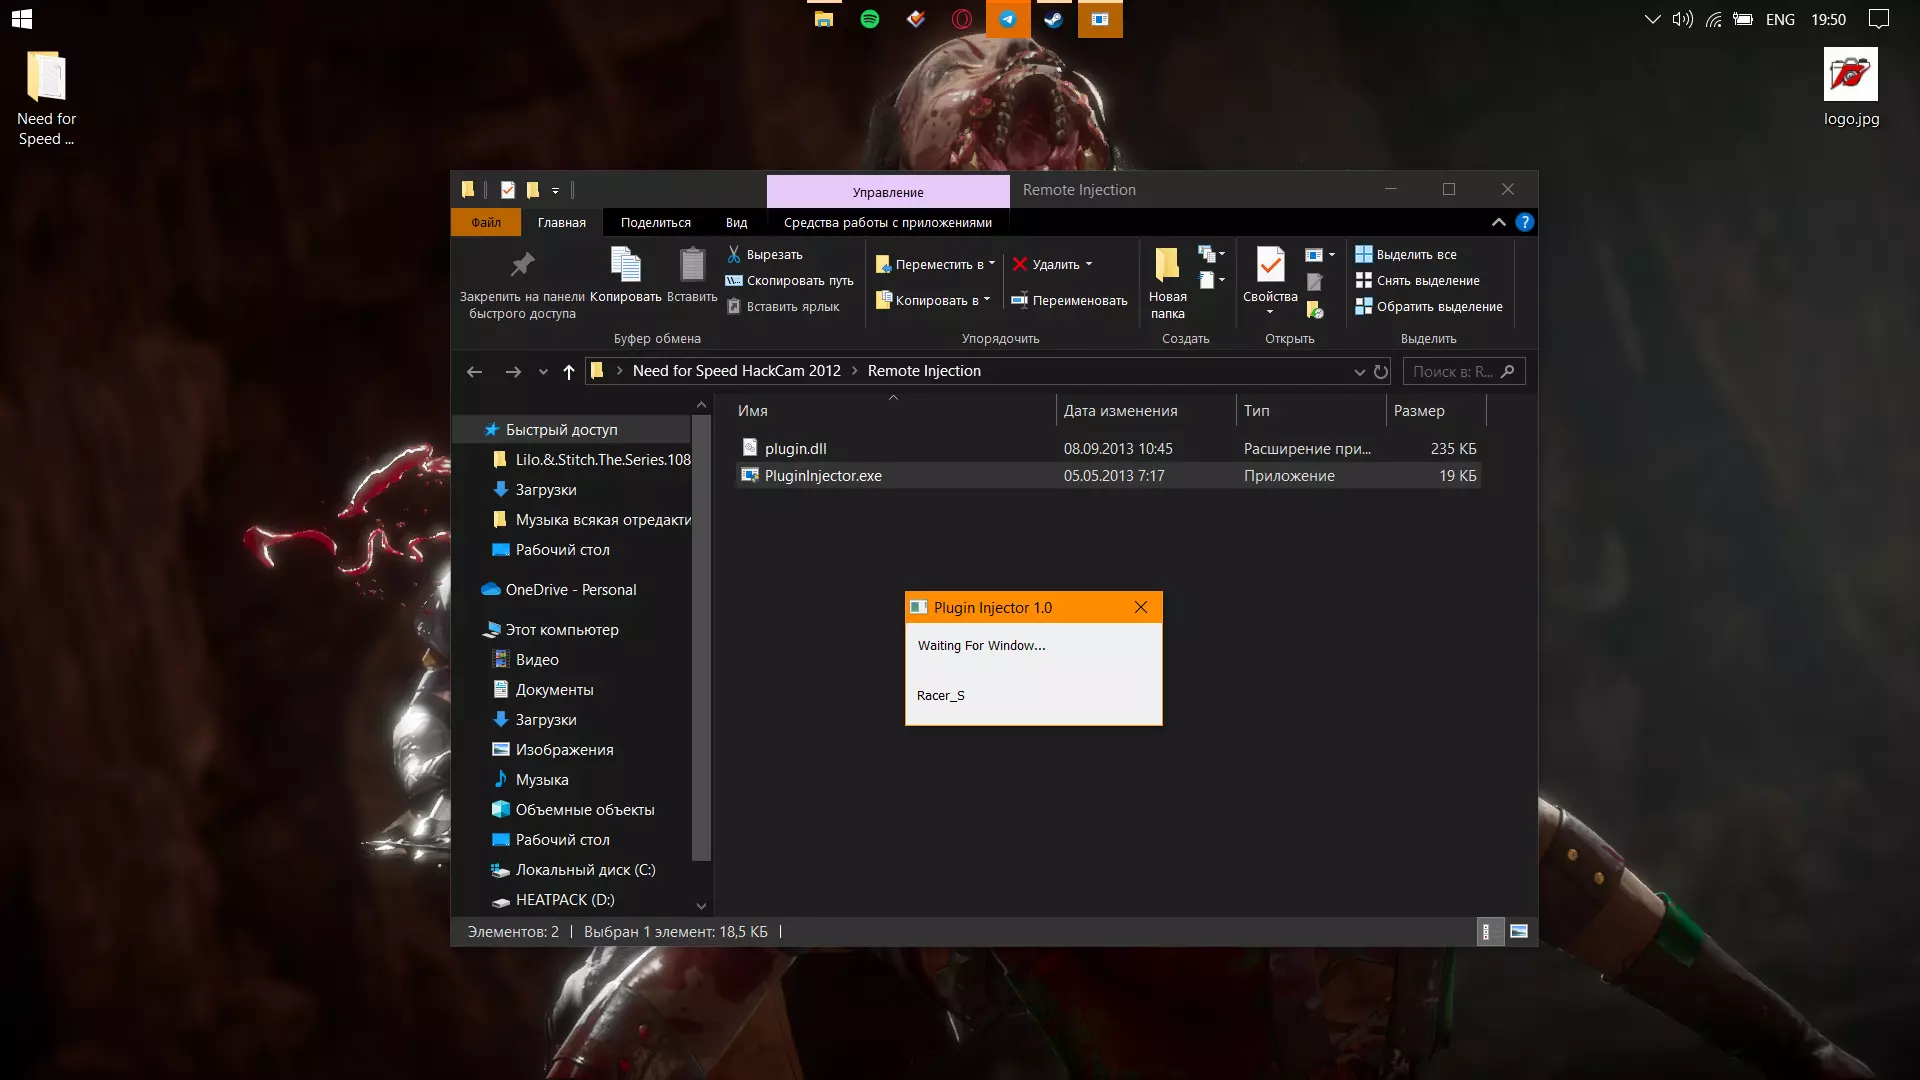Create a new folder with Новая папка

point(1167,282)
